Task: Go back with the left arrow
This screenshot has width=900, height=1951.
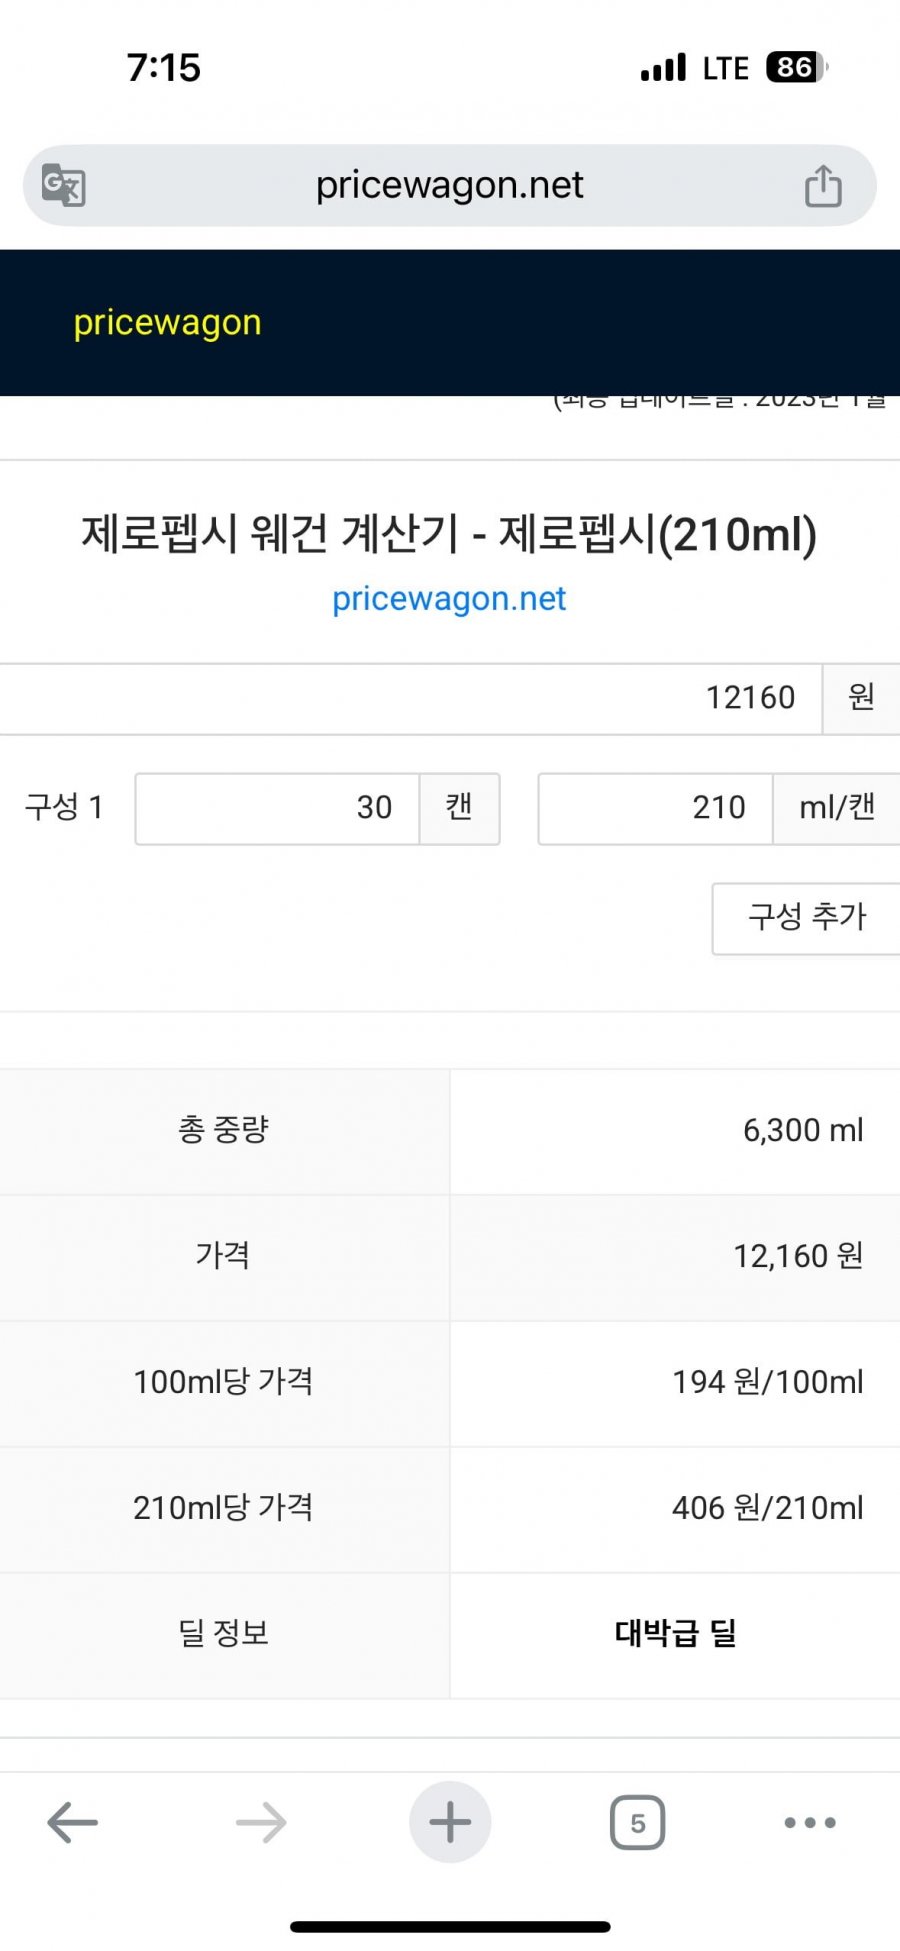Action: click(72, 1822)
